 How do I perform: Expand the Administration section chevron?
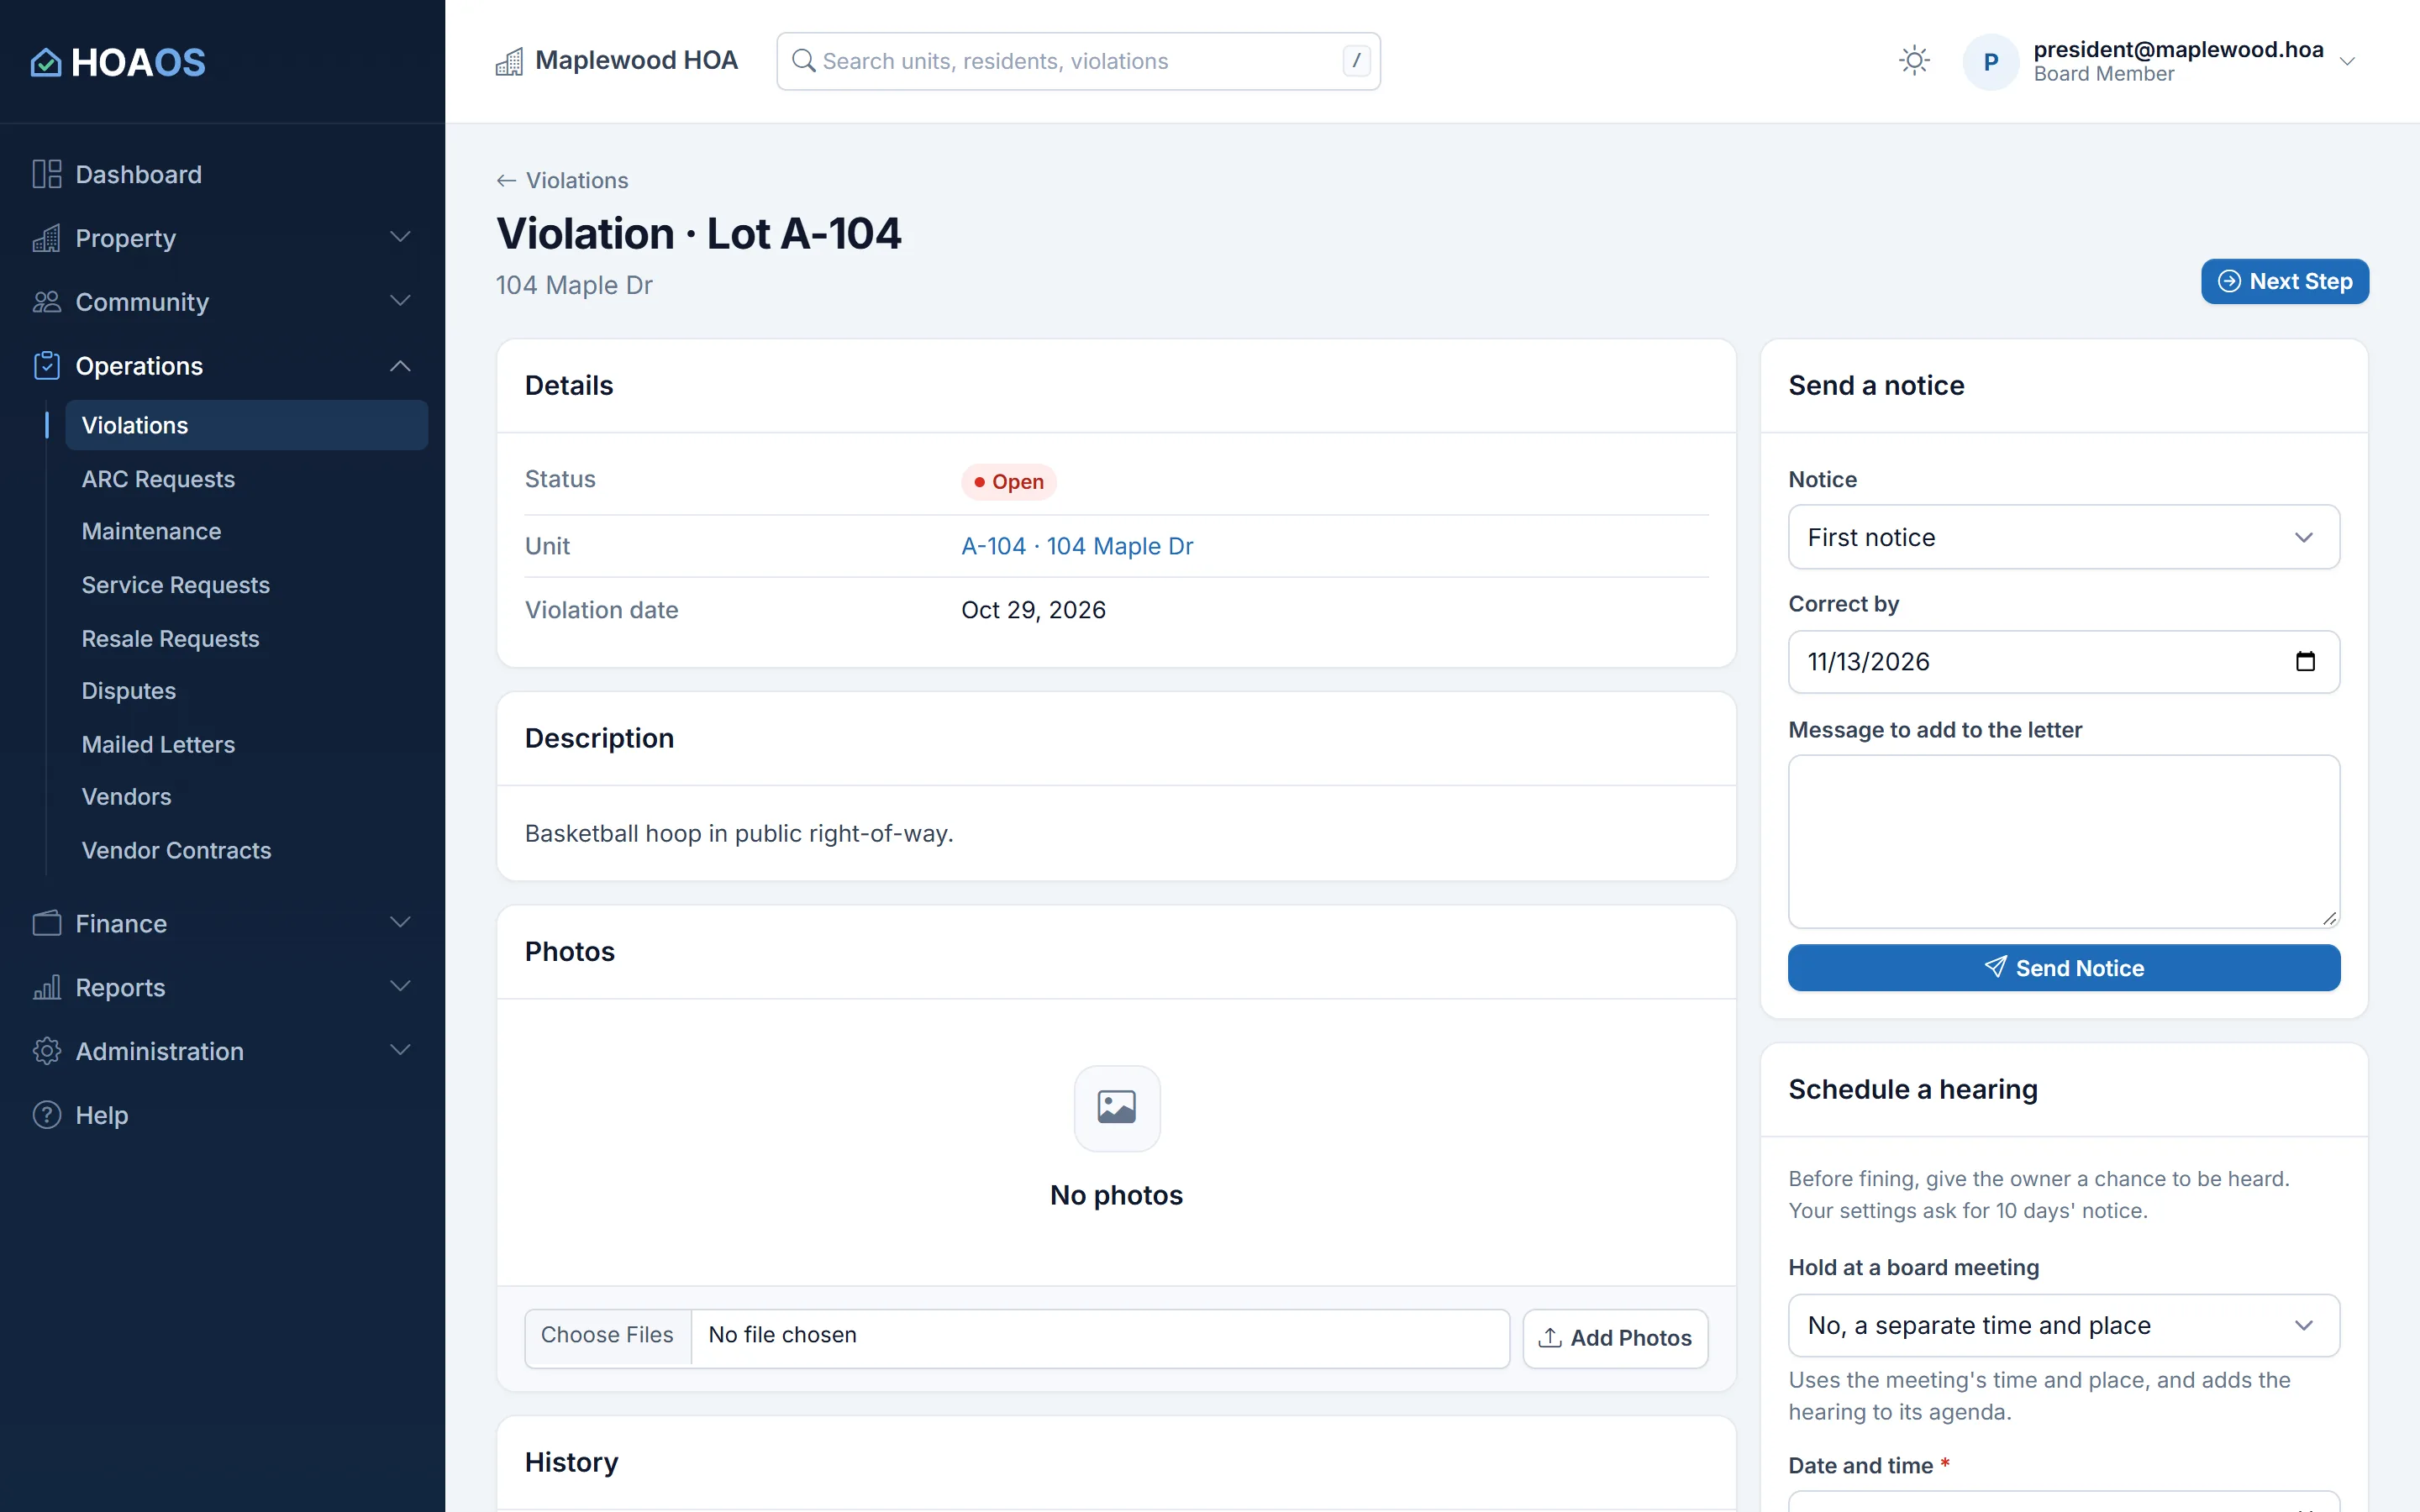pos(400,1051)
